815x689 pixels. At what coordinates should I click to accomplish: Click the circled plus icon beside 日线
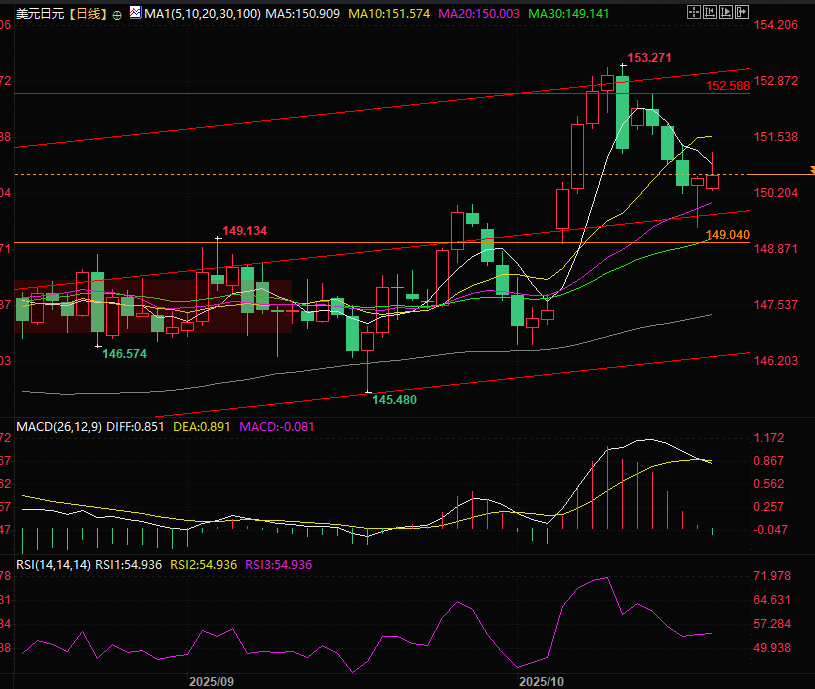click(x=117, y=15)
